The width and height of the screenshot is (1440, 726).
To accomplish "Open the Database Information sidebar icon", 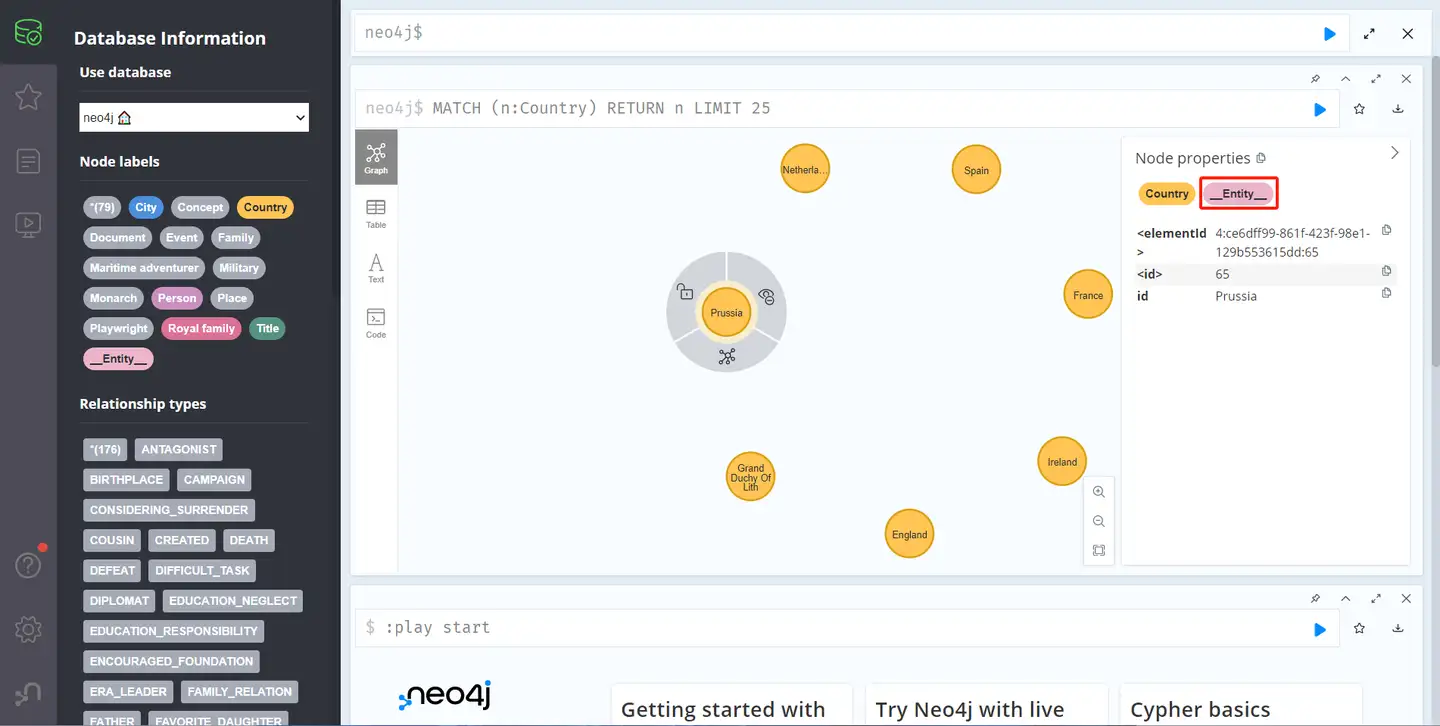I will 28,33.
